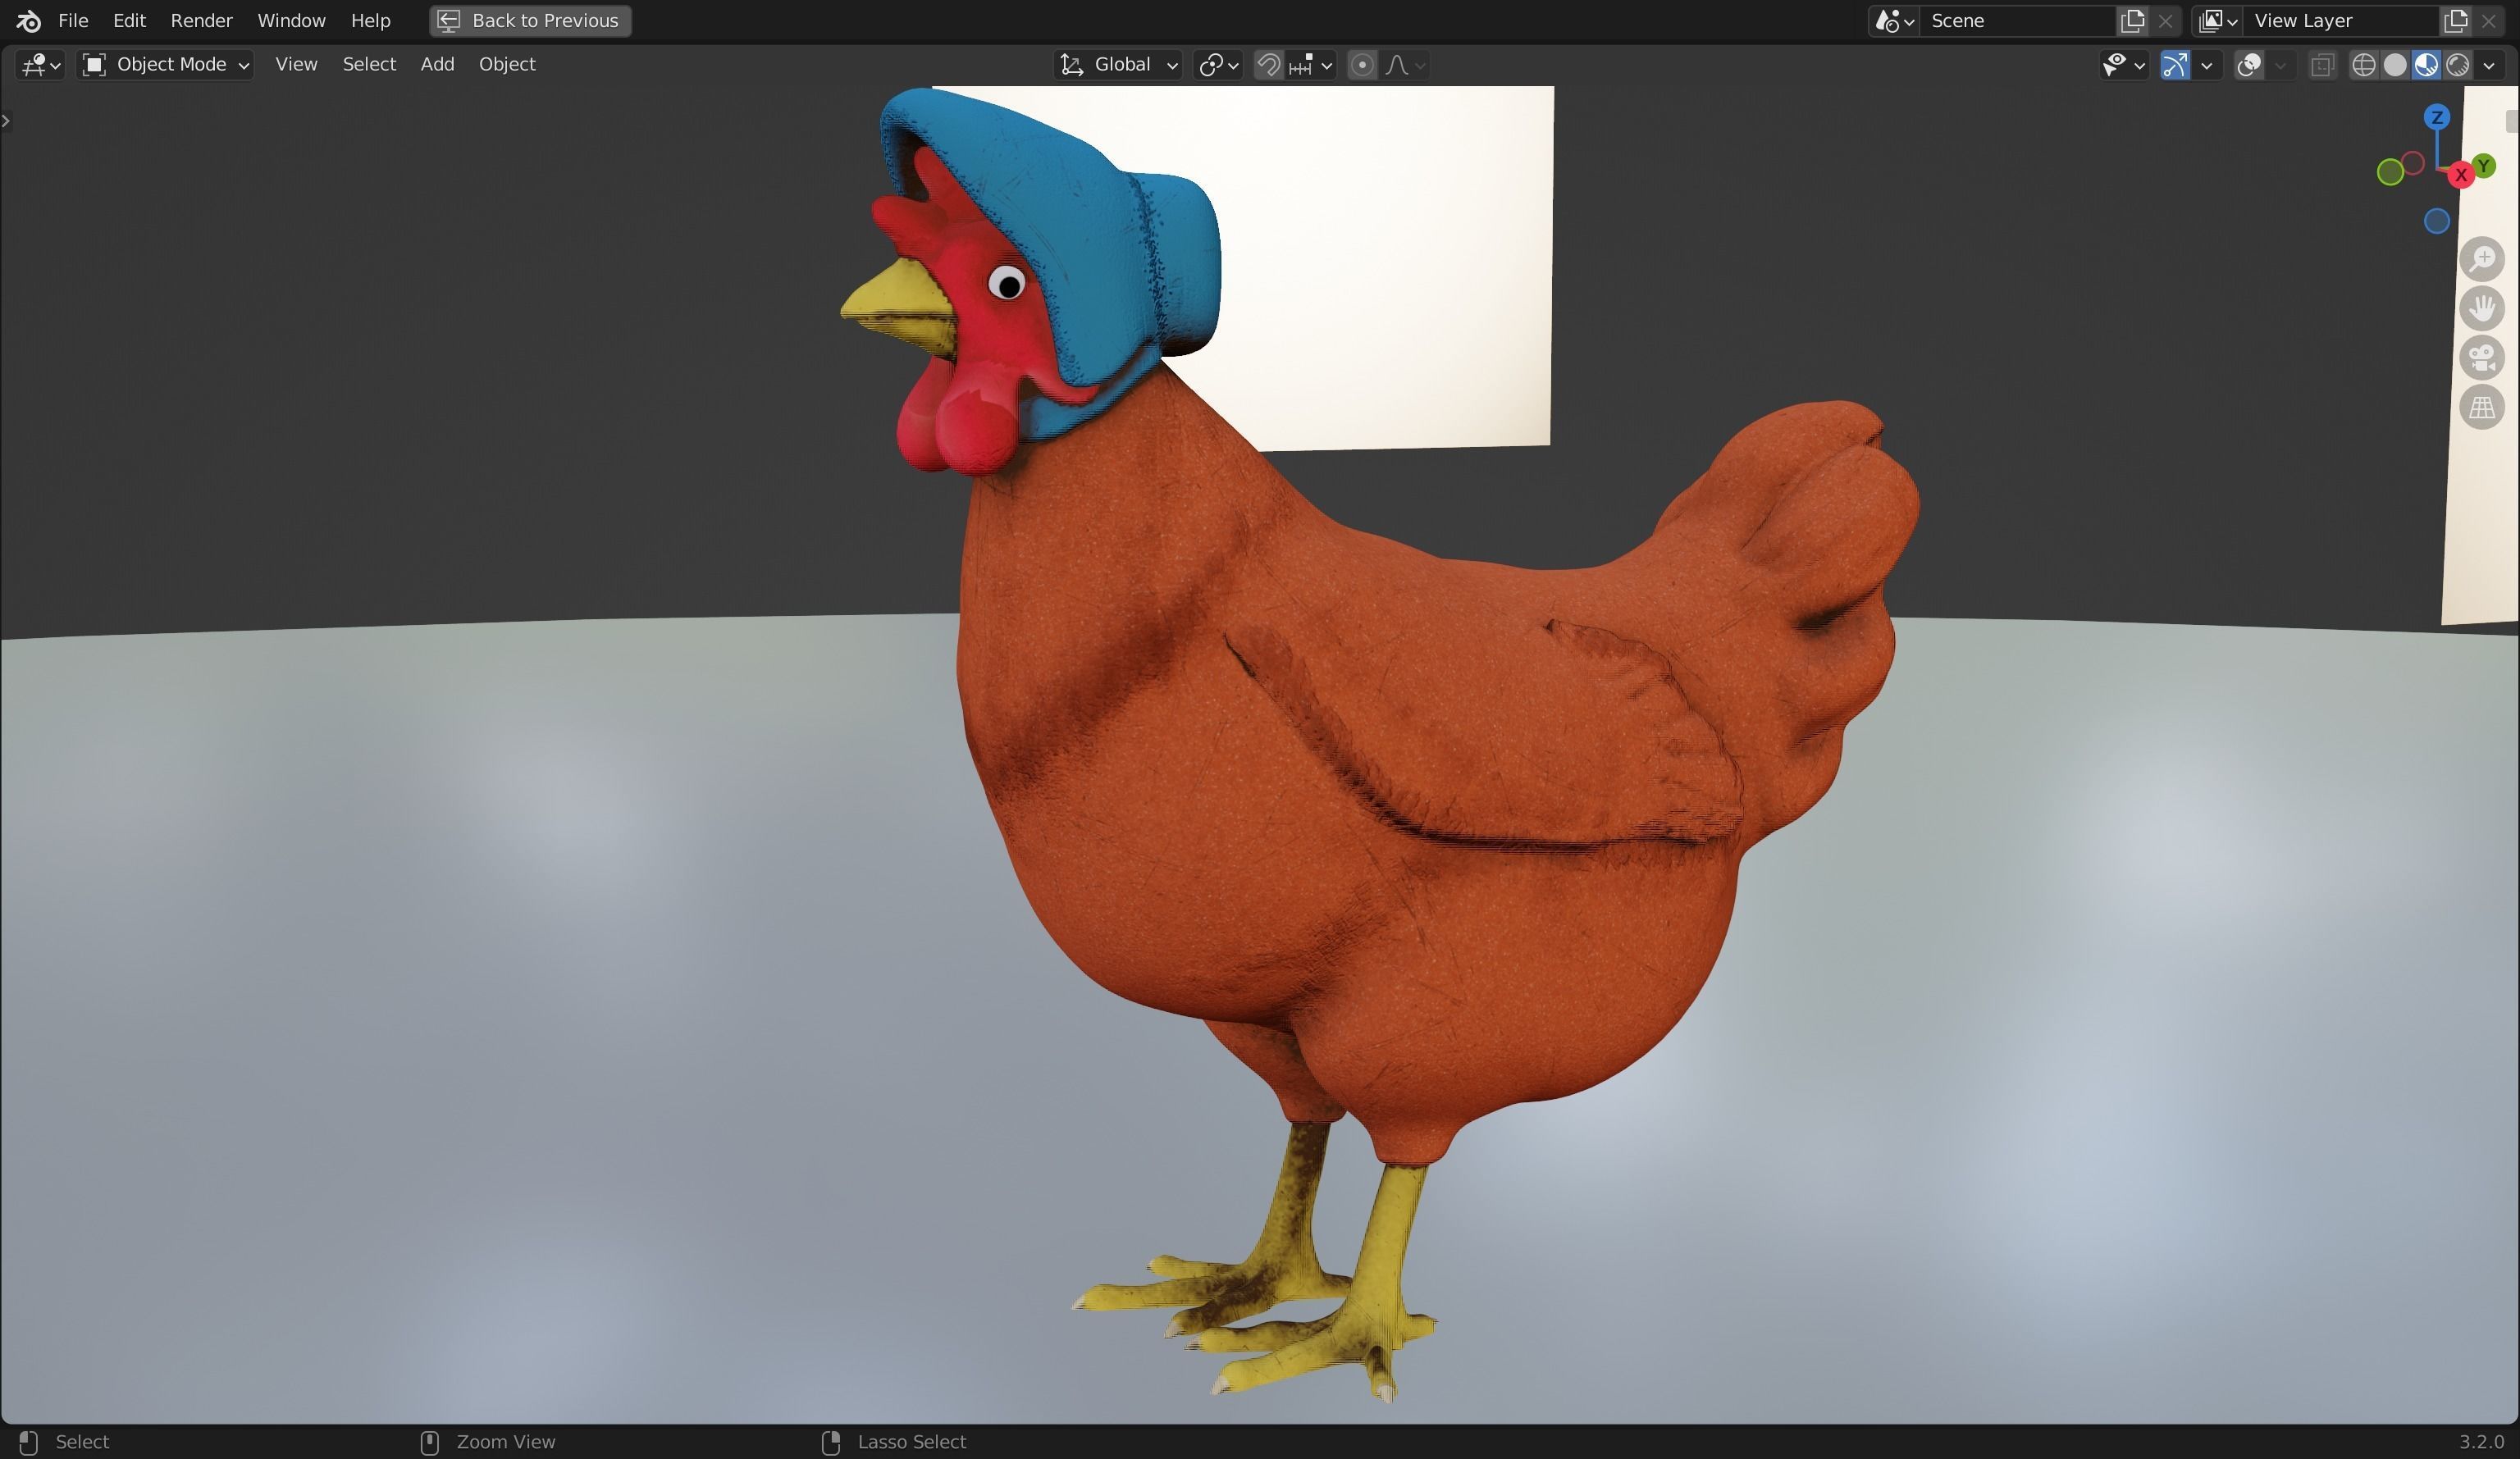Switch to solid viewport shading

click(x=2395, y=65)
